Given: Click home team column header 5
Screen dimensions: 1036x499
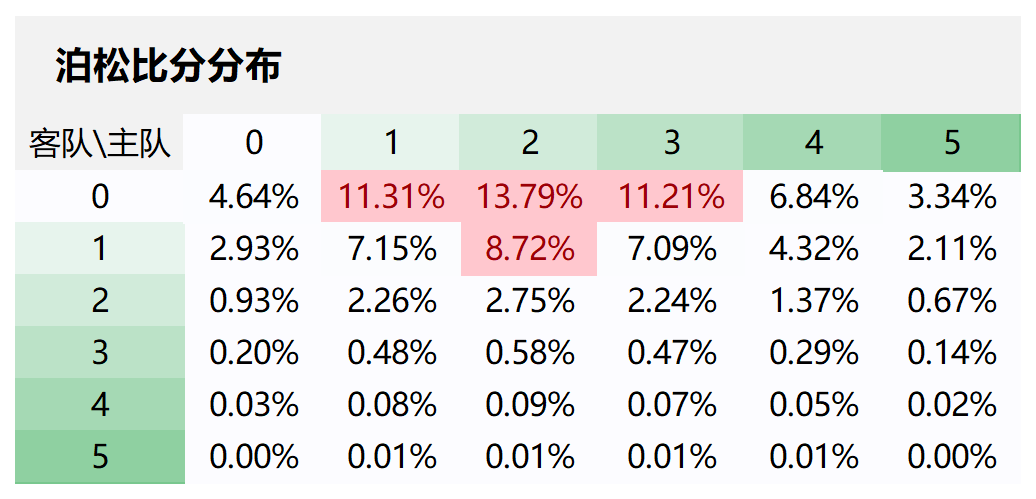Looking at the screenshot, I should (951, 143).
